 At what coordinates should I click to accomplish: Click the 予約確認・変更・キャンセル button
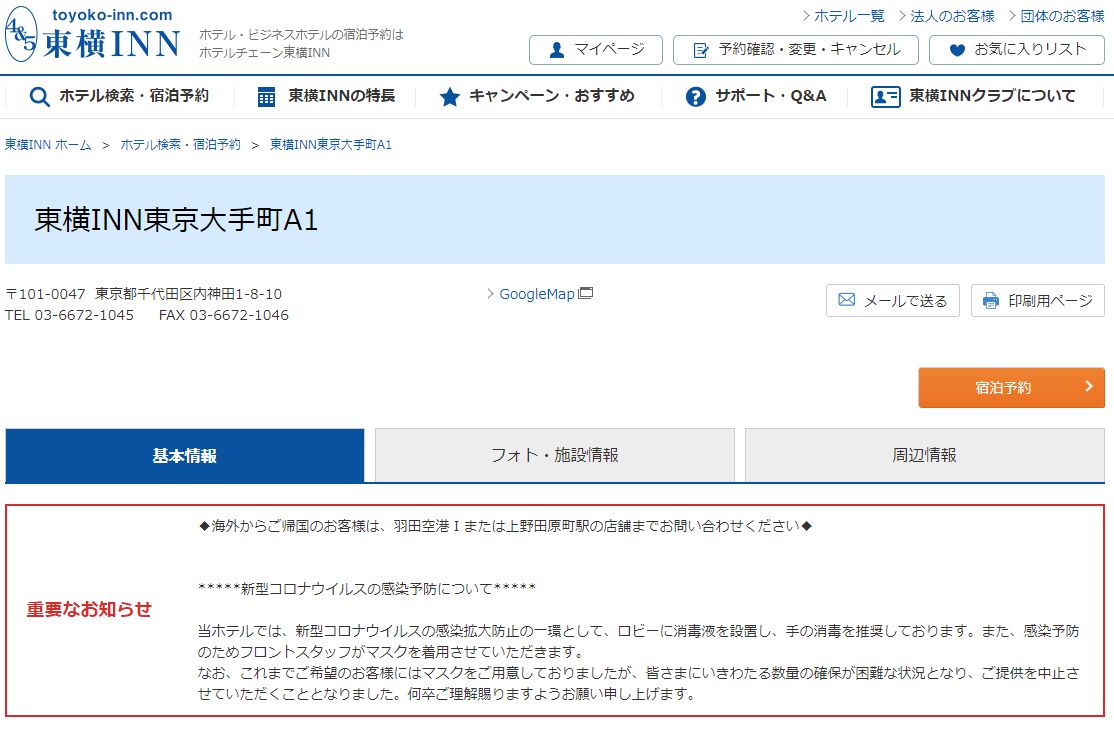pos(796,50)
